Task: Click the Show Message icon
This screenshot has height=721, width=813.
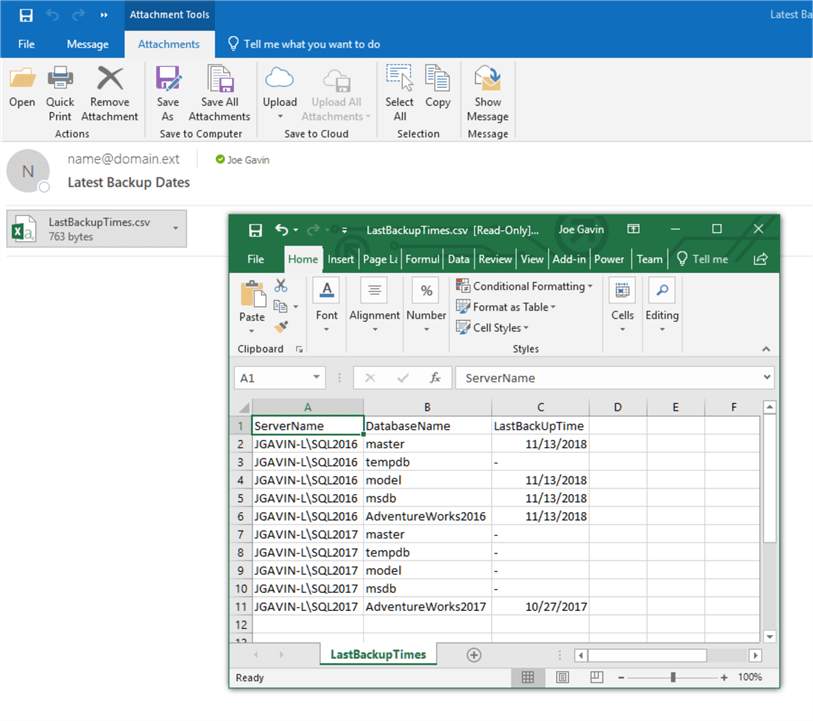Action: [487, 80]
